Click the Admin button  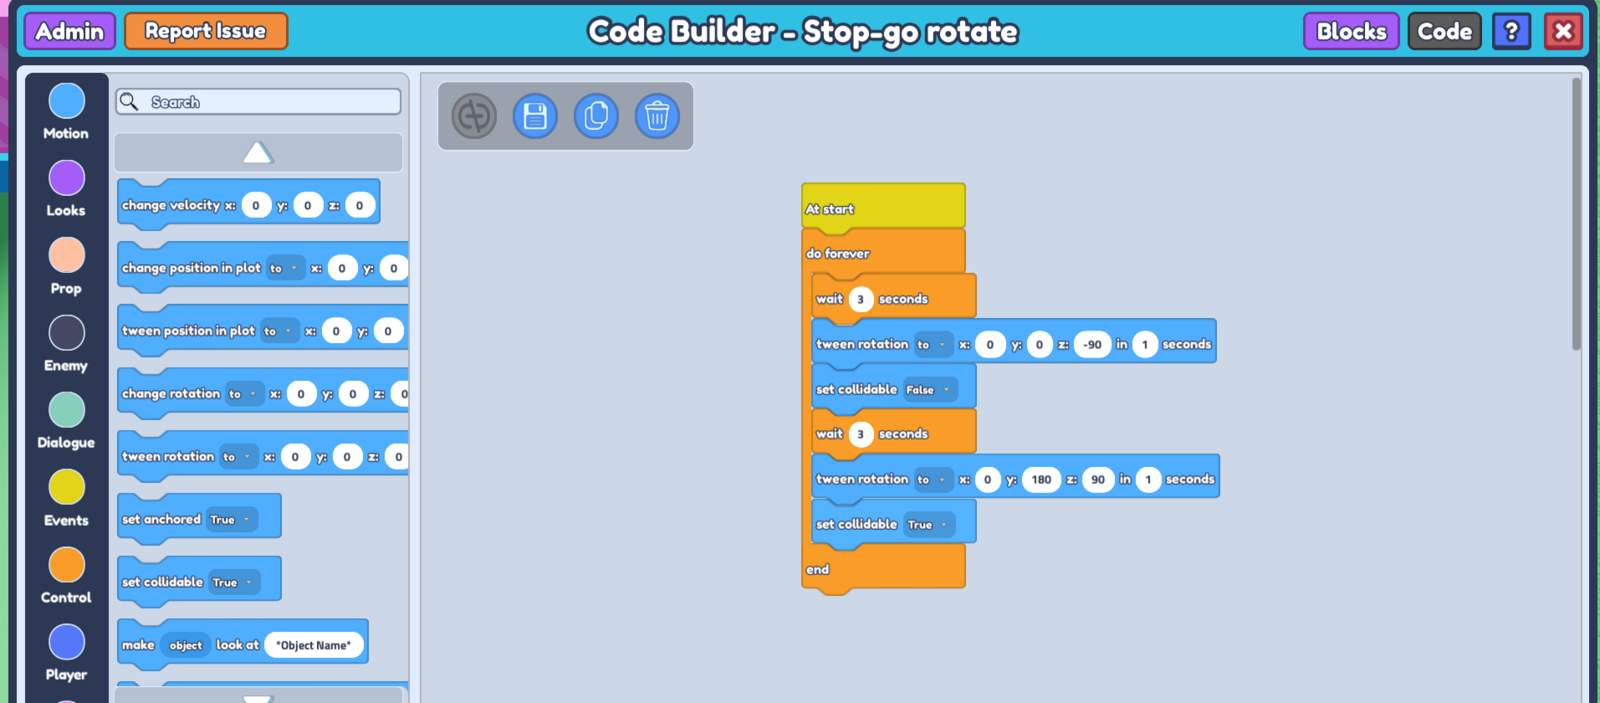pyautogui.click(x=70, y=31)
